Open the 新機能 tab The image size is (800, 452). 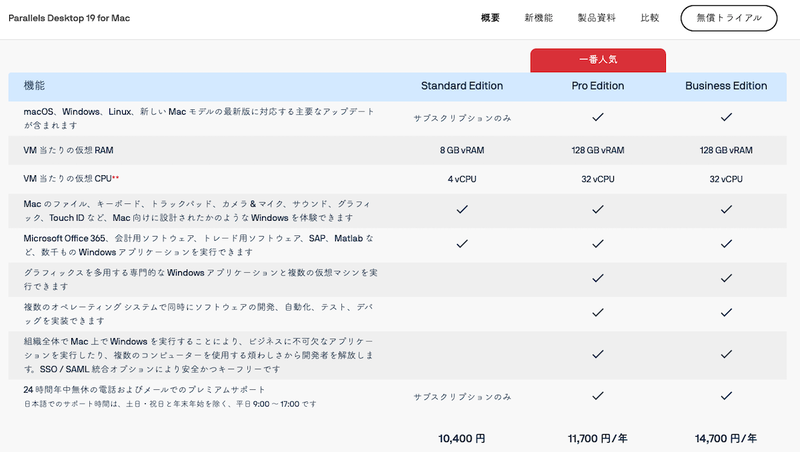(538, 18)
